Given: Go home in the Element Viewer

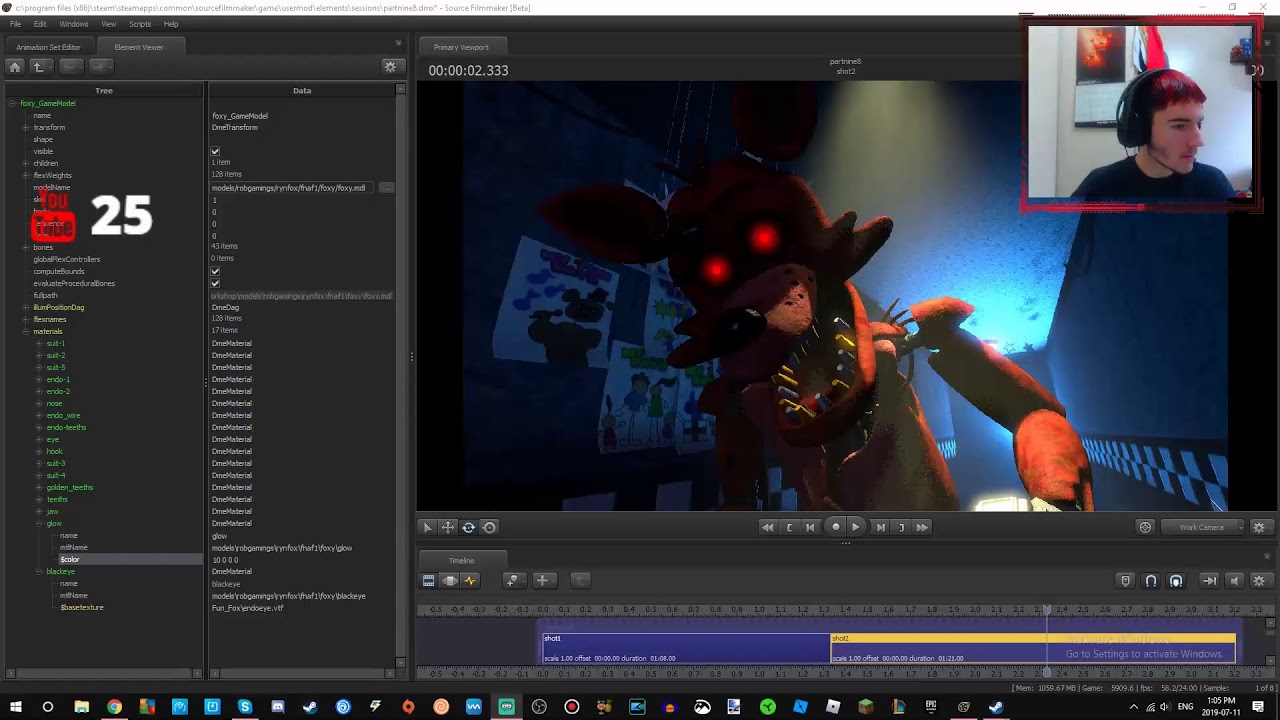Looking at the screenshot, I should coord(14,66).
